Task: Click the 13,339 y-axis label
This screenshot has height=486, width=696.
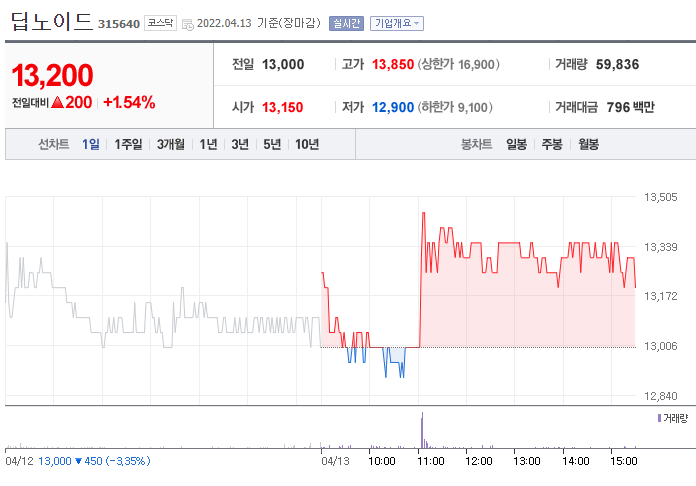Action: [x=660, y=247]
